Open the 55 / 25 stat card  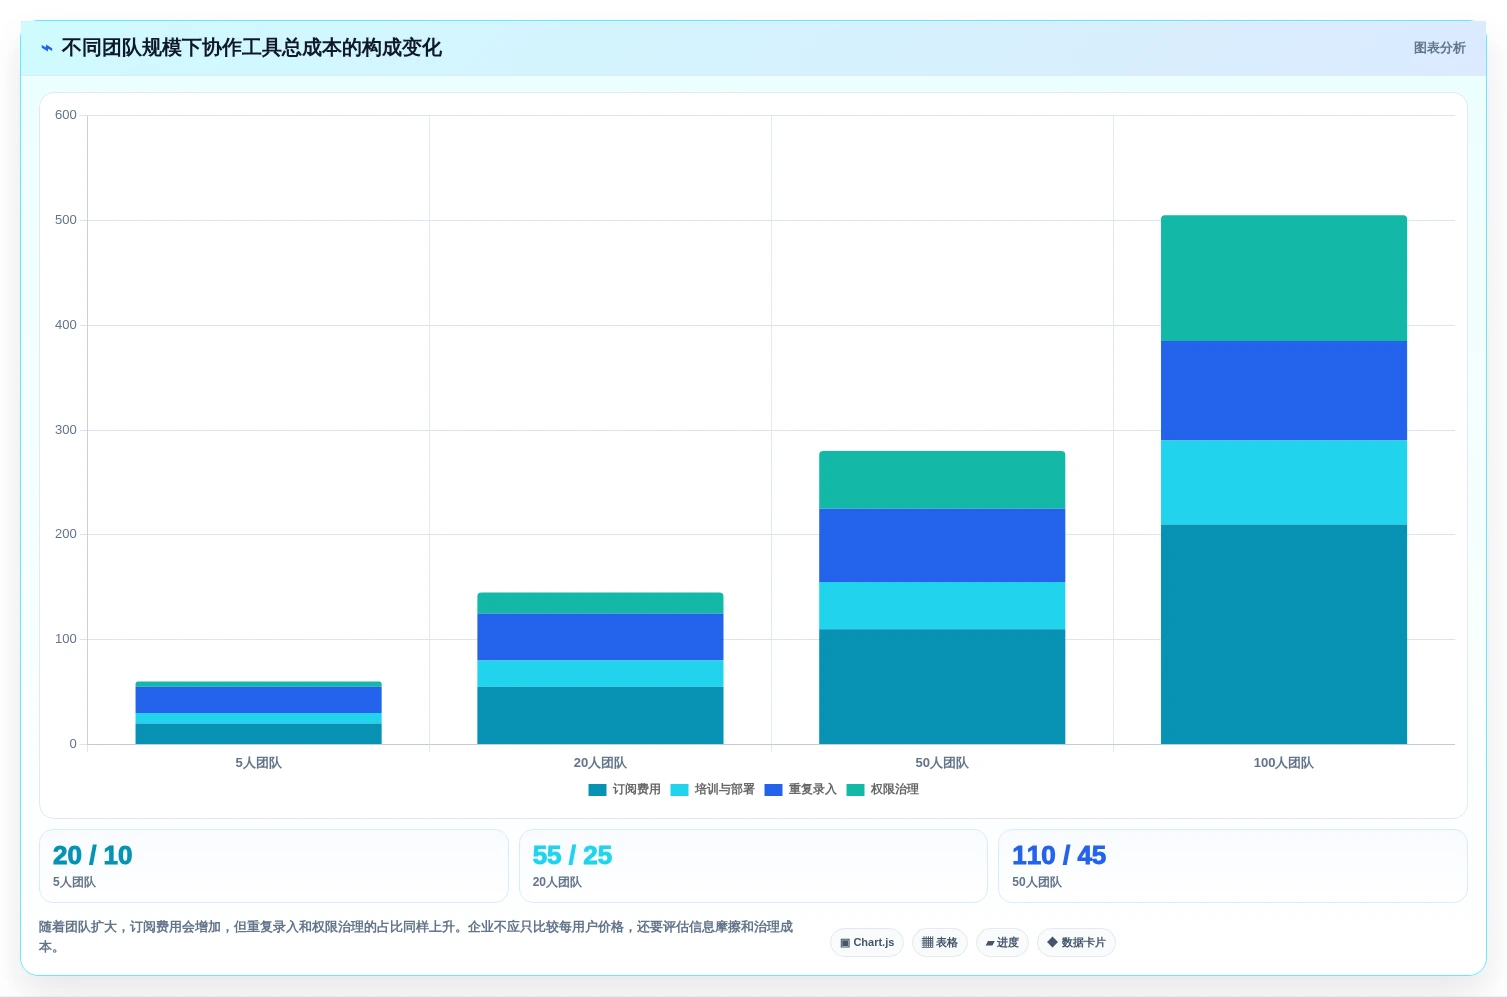click(753, 866)
